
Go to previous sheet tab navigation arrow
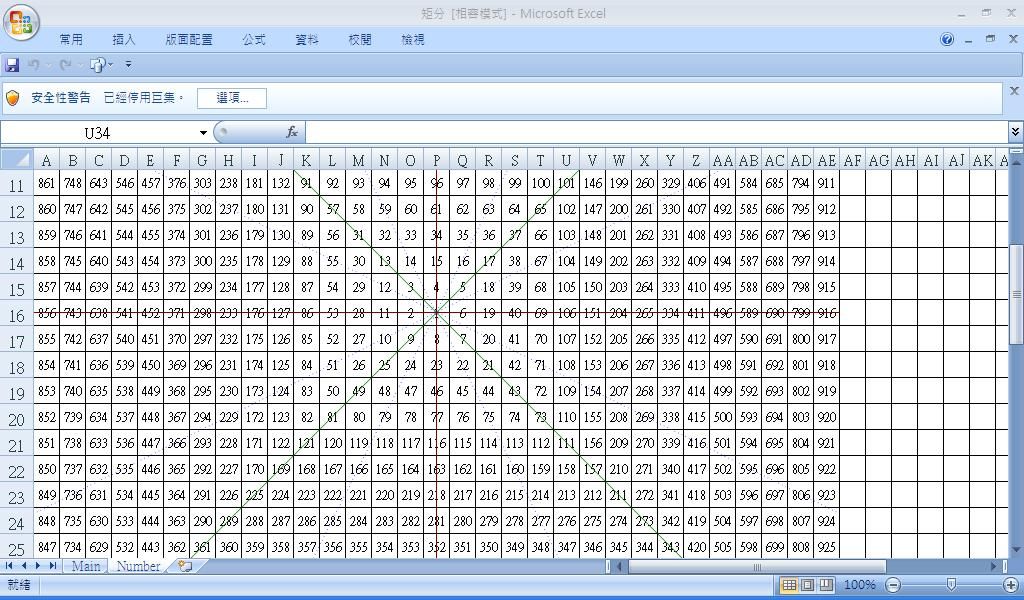point(24,566)
